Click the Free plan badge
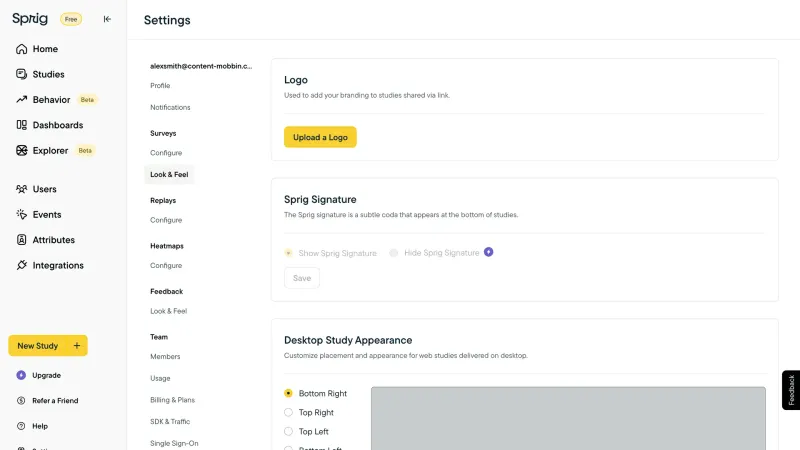Screen dimensions: 800x450 (71, 19)
